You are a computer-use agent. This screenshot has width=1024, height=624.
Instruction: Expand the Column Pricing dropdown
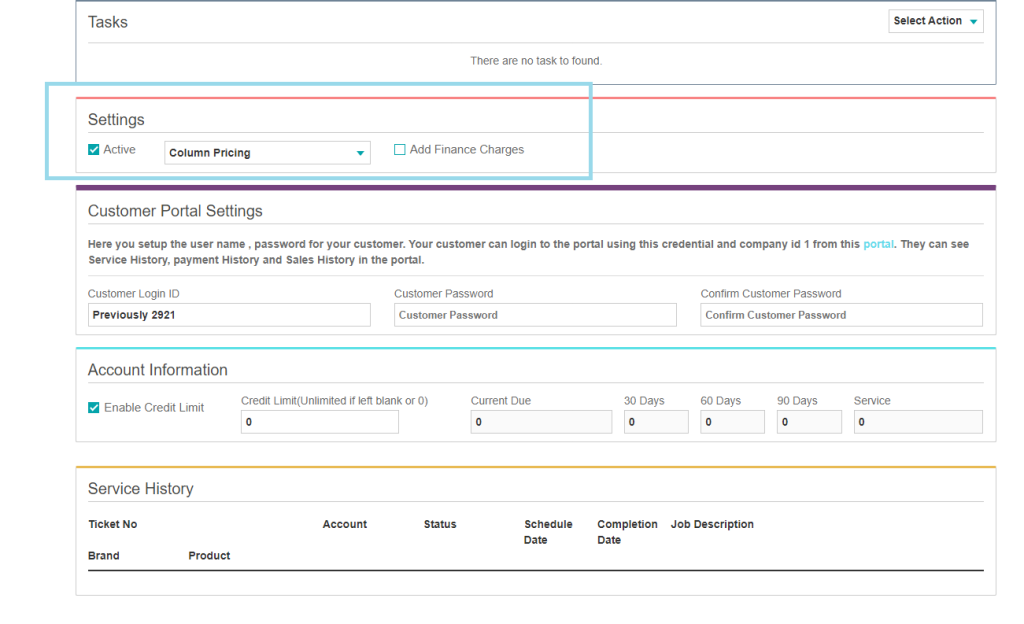[267, 153]
